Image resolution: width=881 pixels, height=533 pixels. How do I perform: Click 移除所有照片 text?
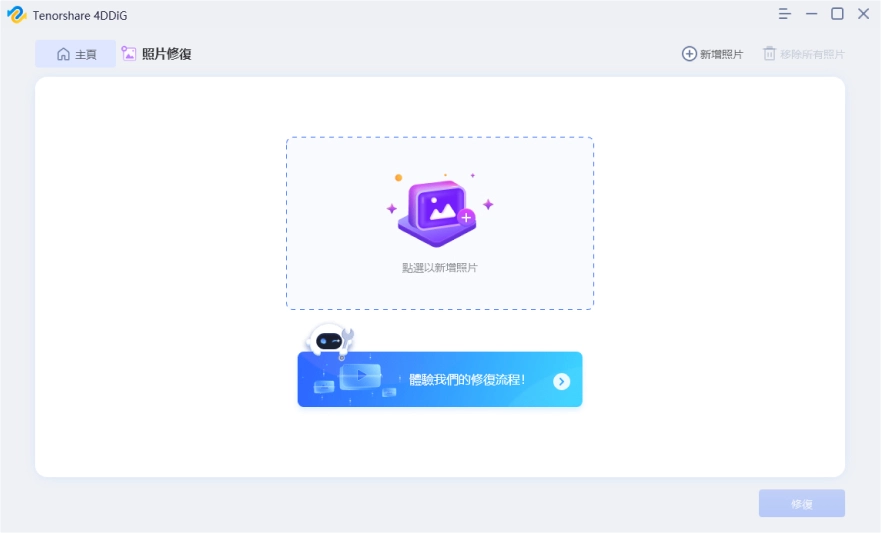pyautogui.click(x=812, y=54)
